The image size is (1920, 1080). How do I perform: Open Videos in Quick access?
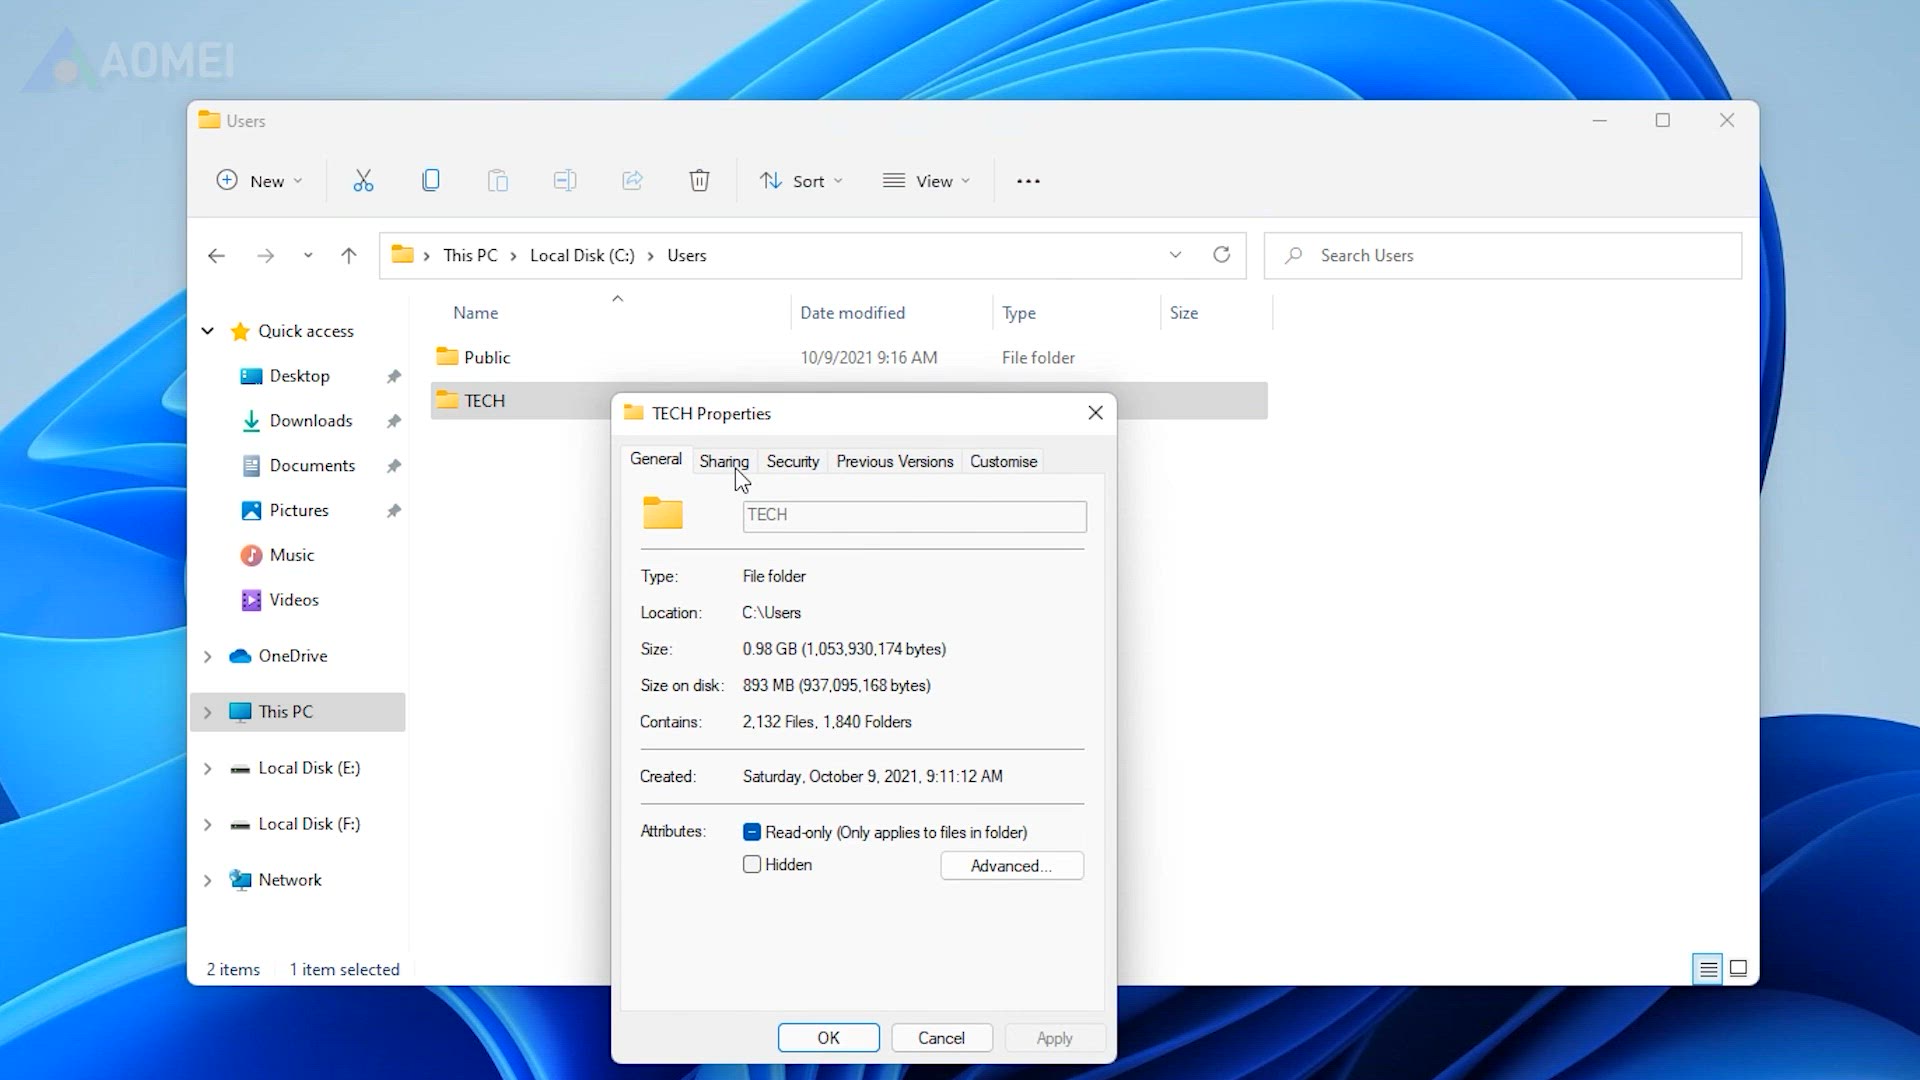coord(294,600)
